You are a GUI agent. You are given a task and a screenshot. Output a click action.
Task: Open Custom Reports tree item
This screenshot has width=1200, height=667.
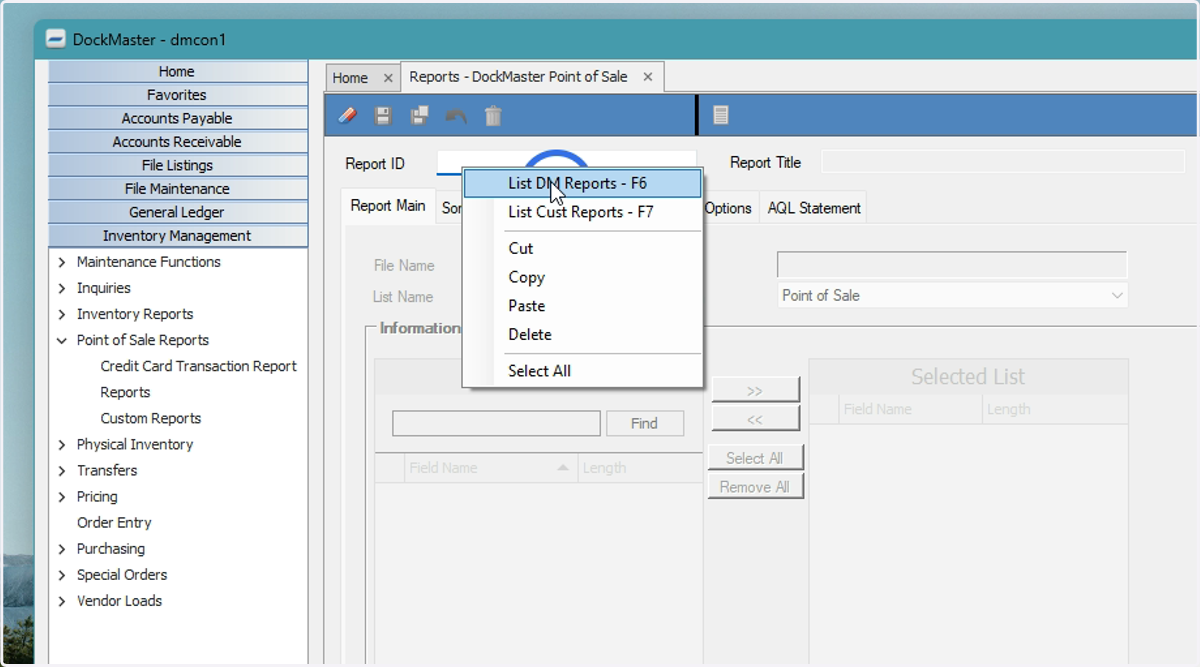pyautogui.click(x=151, y=418)
